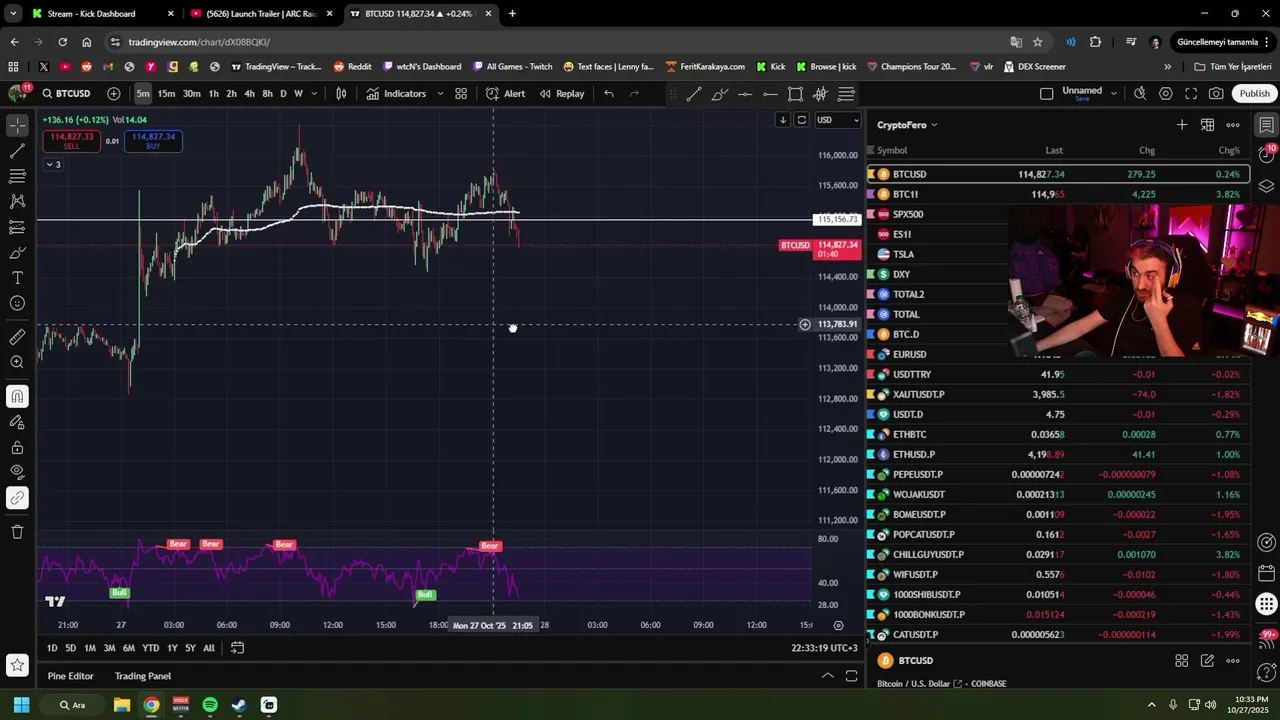Viewport: 1280px width, 720px height.
Task: Hide all drawings with the eye icon
Action: 17,472
